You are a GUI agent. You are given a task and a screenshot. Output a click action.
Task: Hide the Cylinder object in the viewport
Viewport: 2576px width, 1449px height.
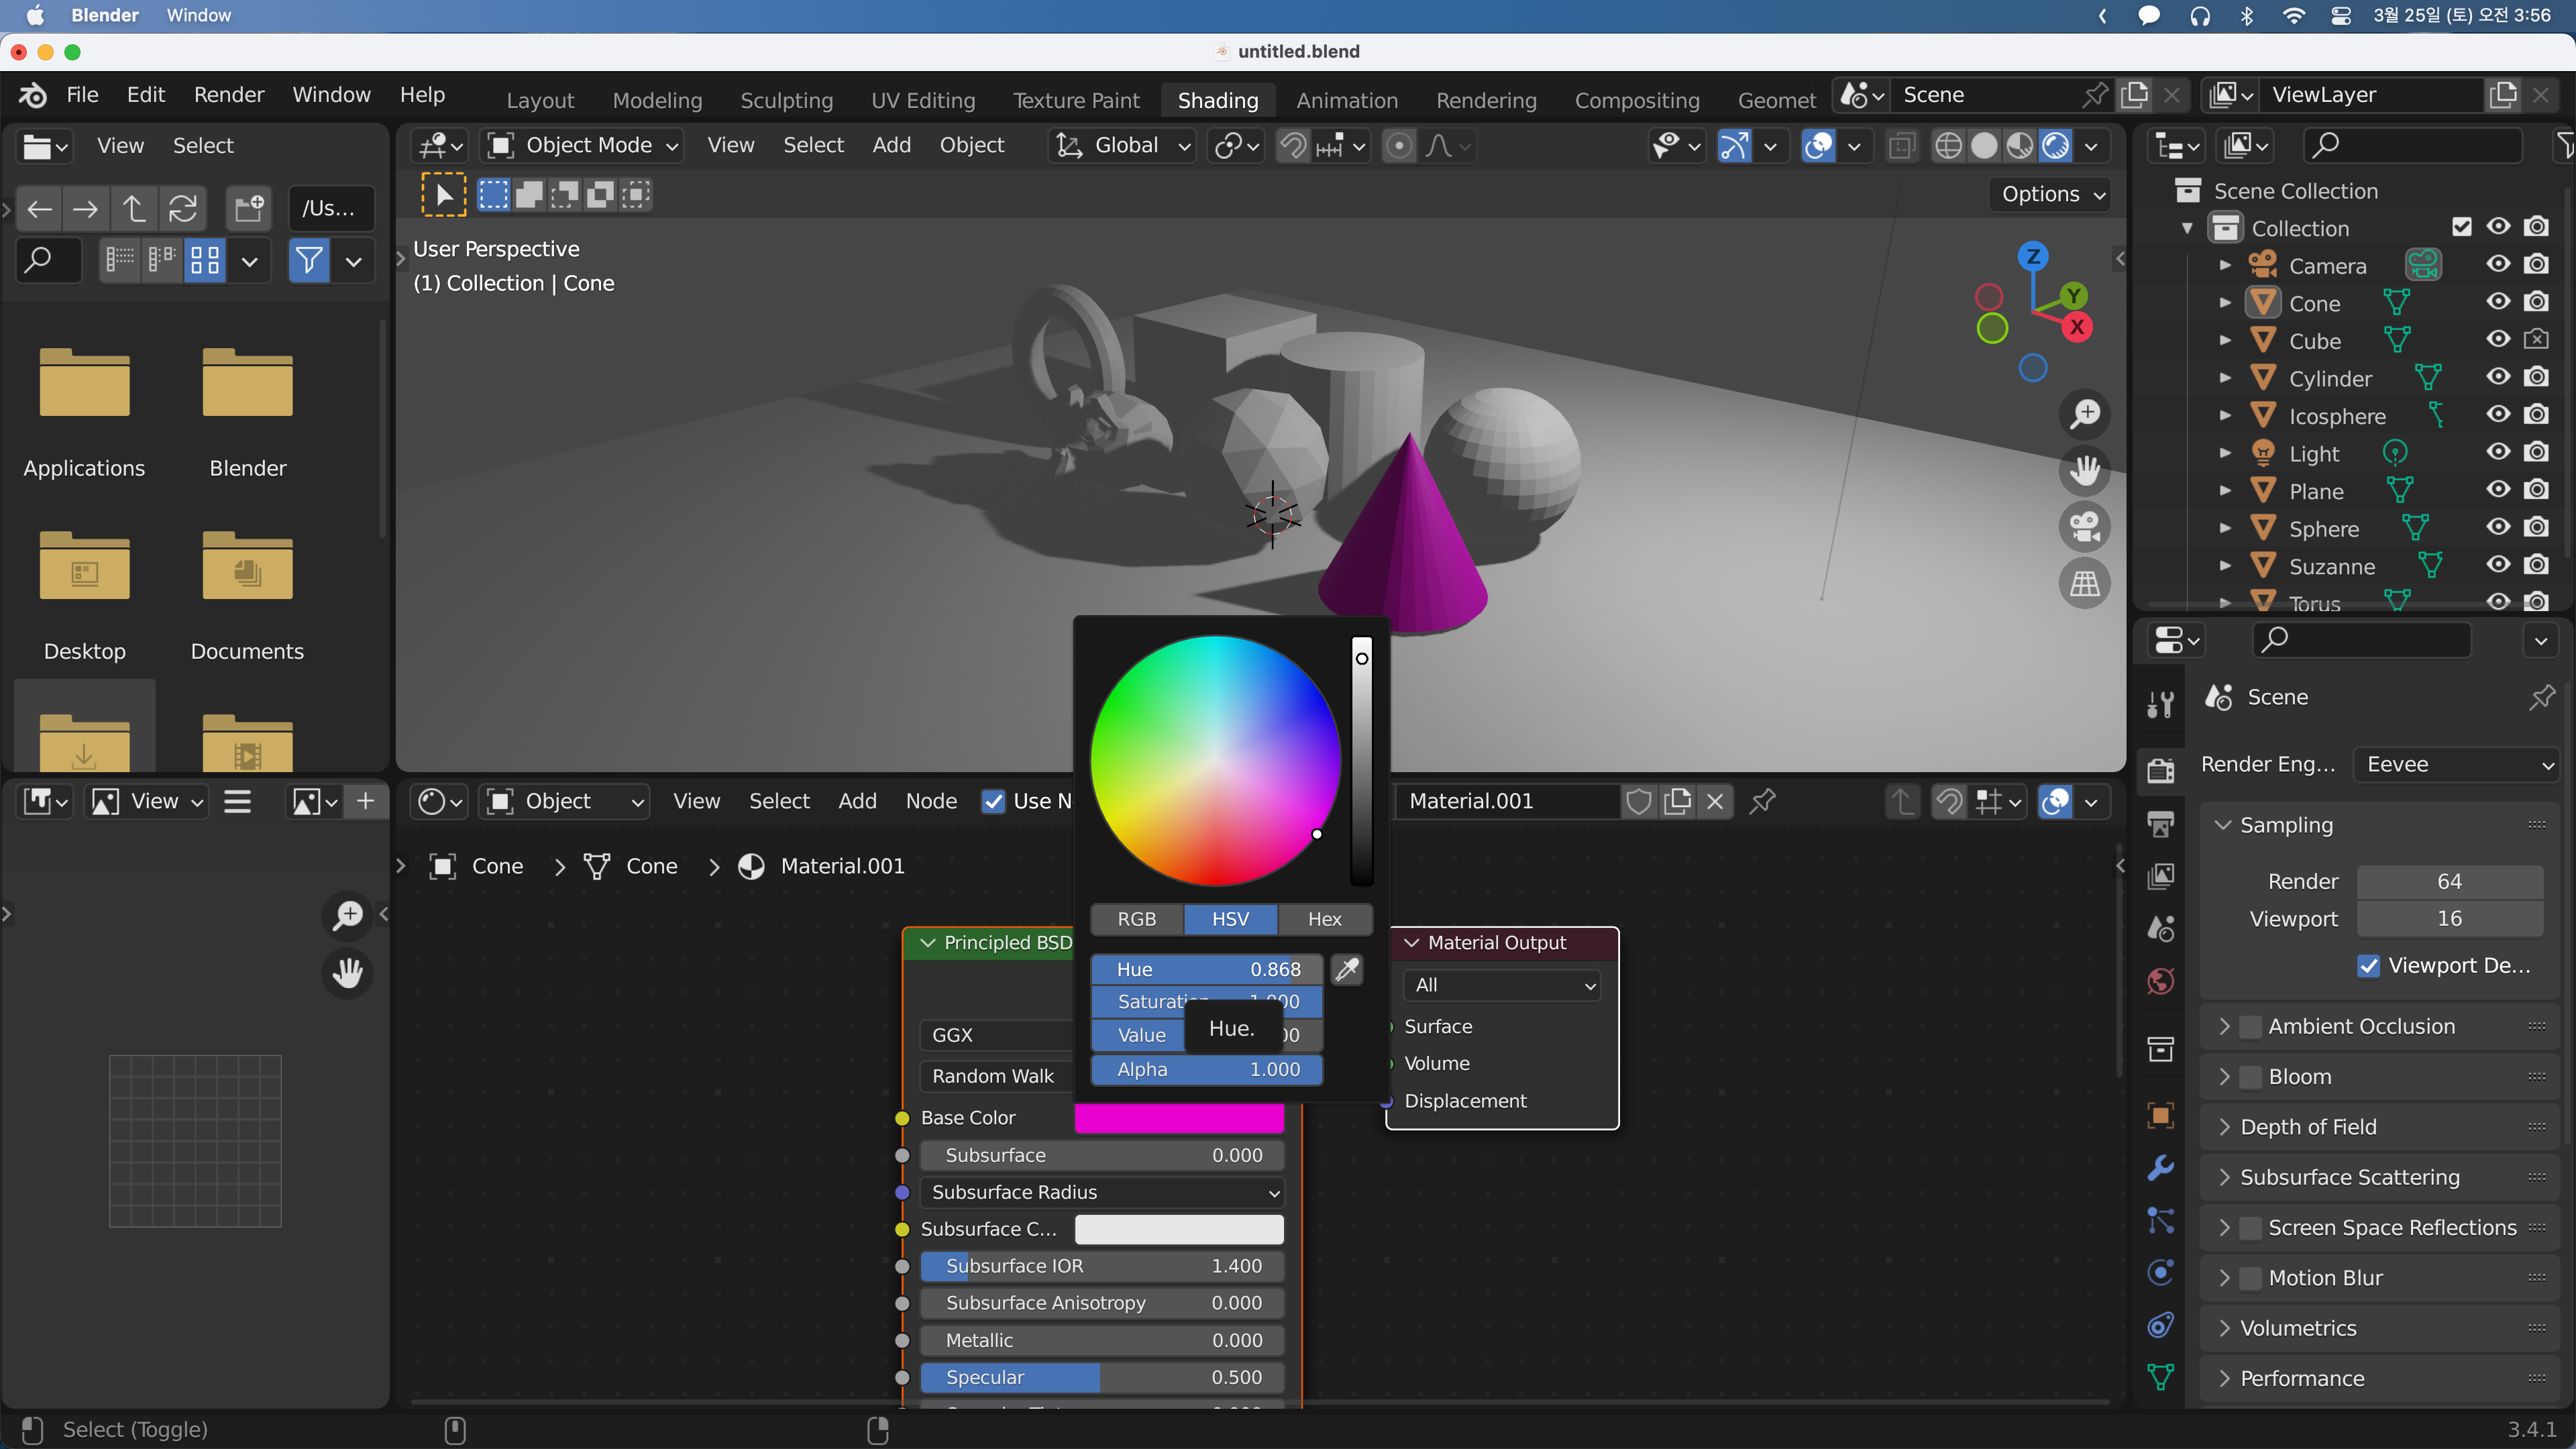pos(2499,377)
